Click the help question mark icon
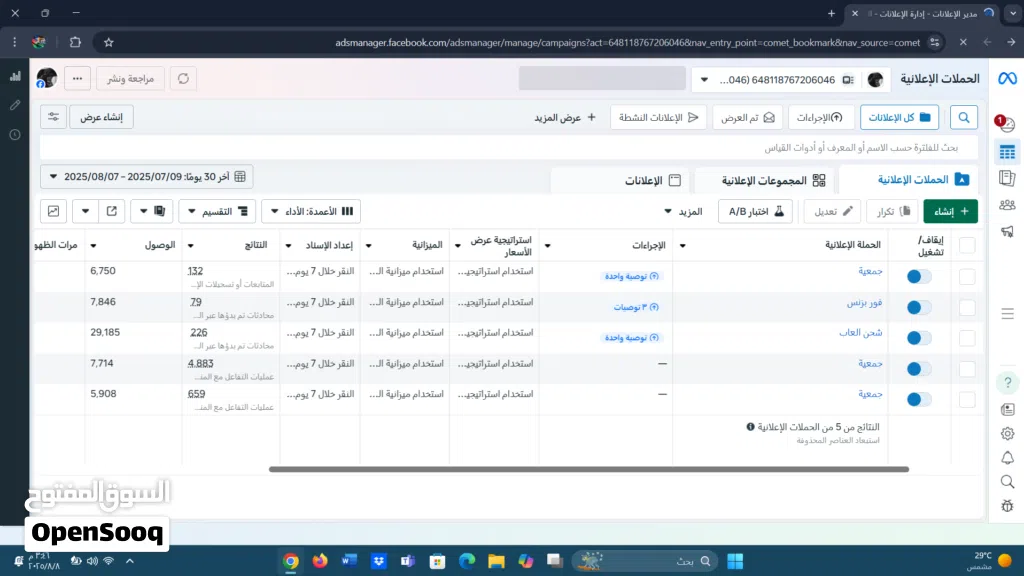Image resolution: width=1024 pixels, height=576 pixels. tap(1007, 383)
